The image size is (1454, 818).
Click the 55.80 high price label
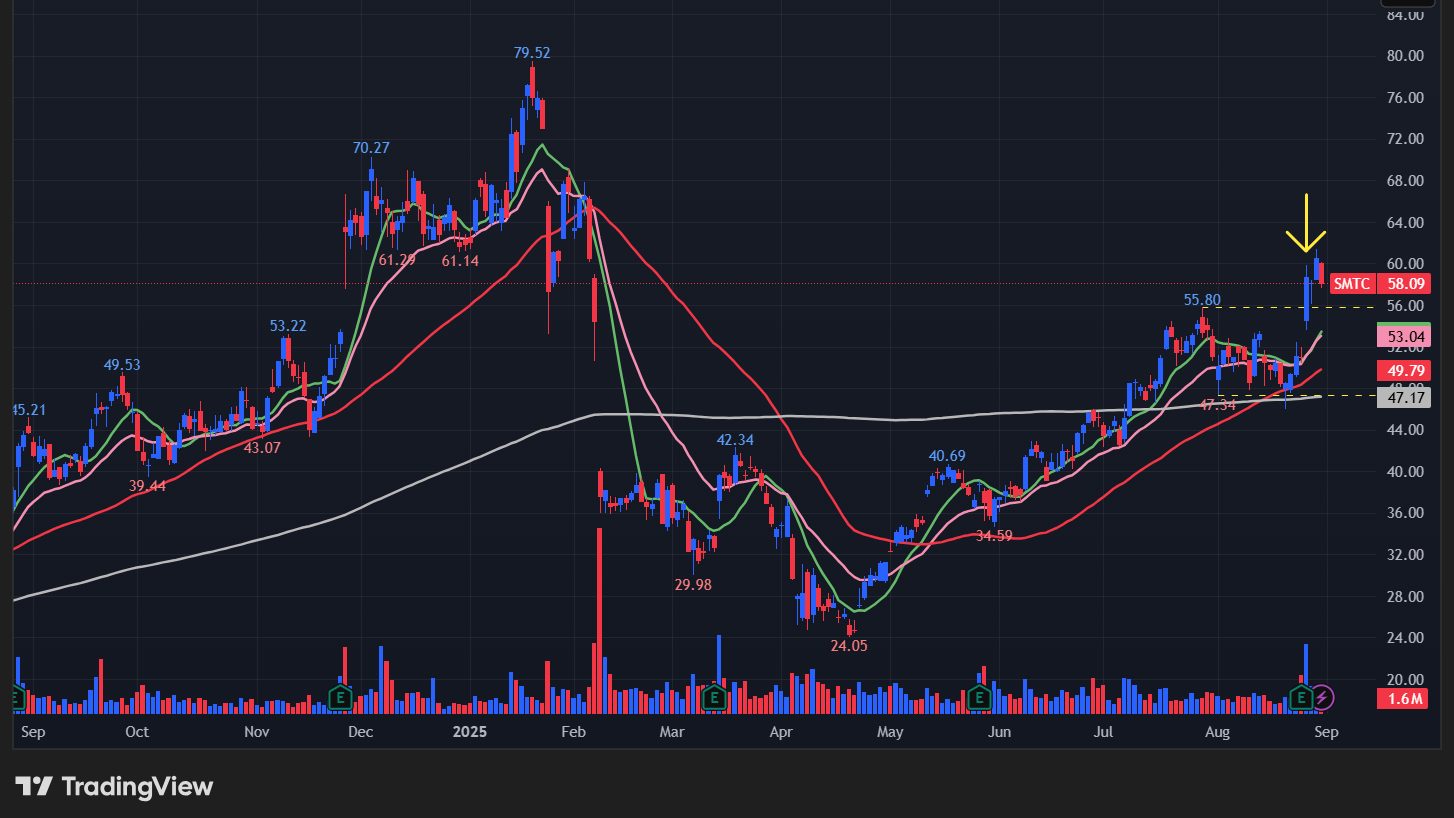tap(1202, 300)
